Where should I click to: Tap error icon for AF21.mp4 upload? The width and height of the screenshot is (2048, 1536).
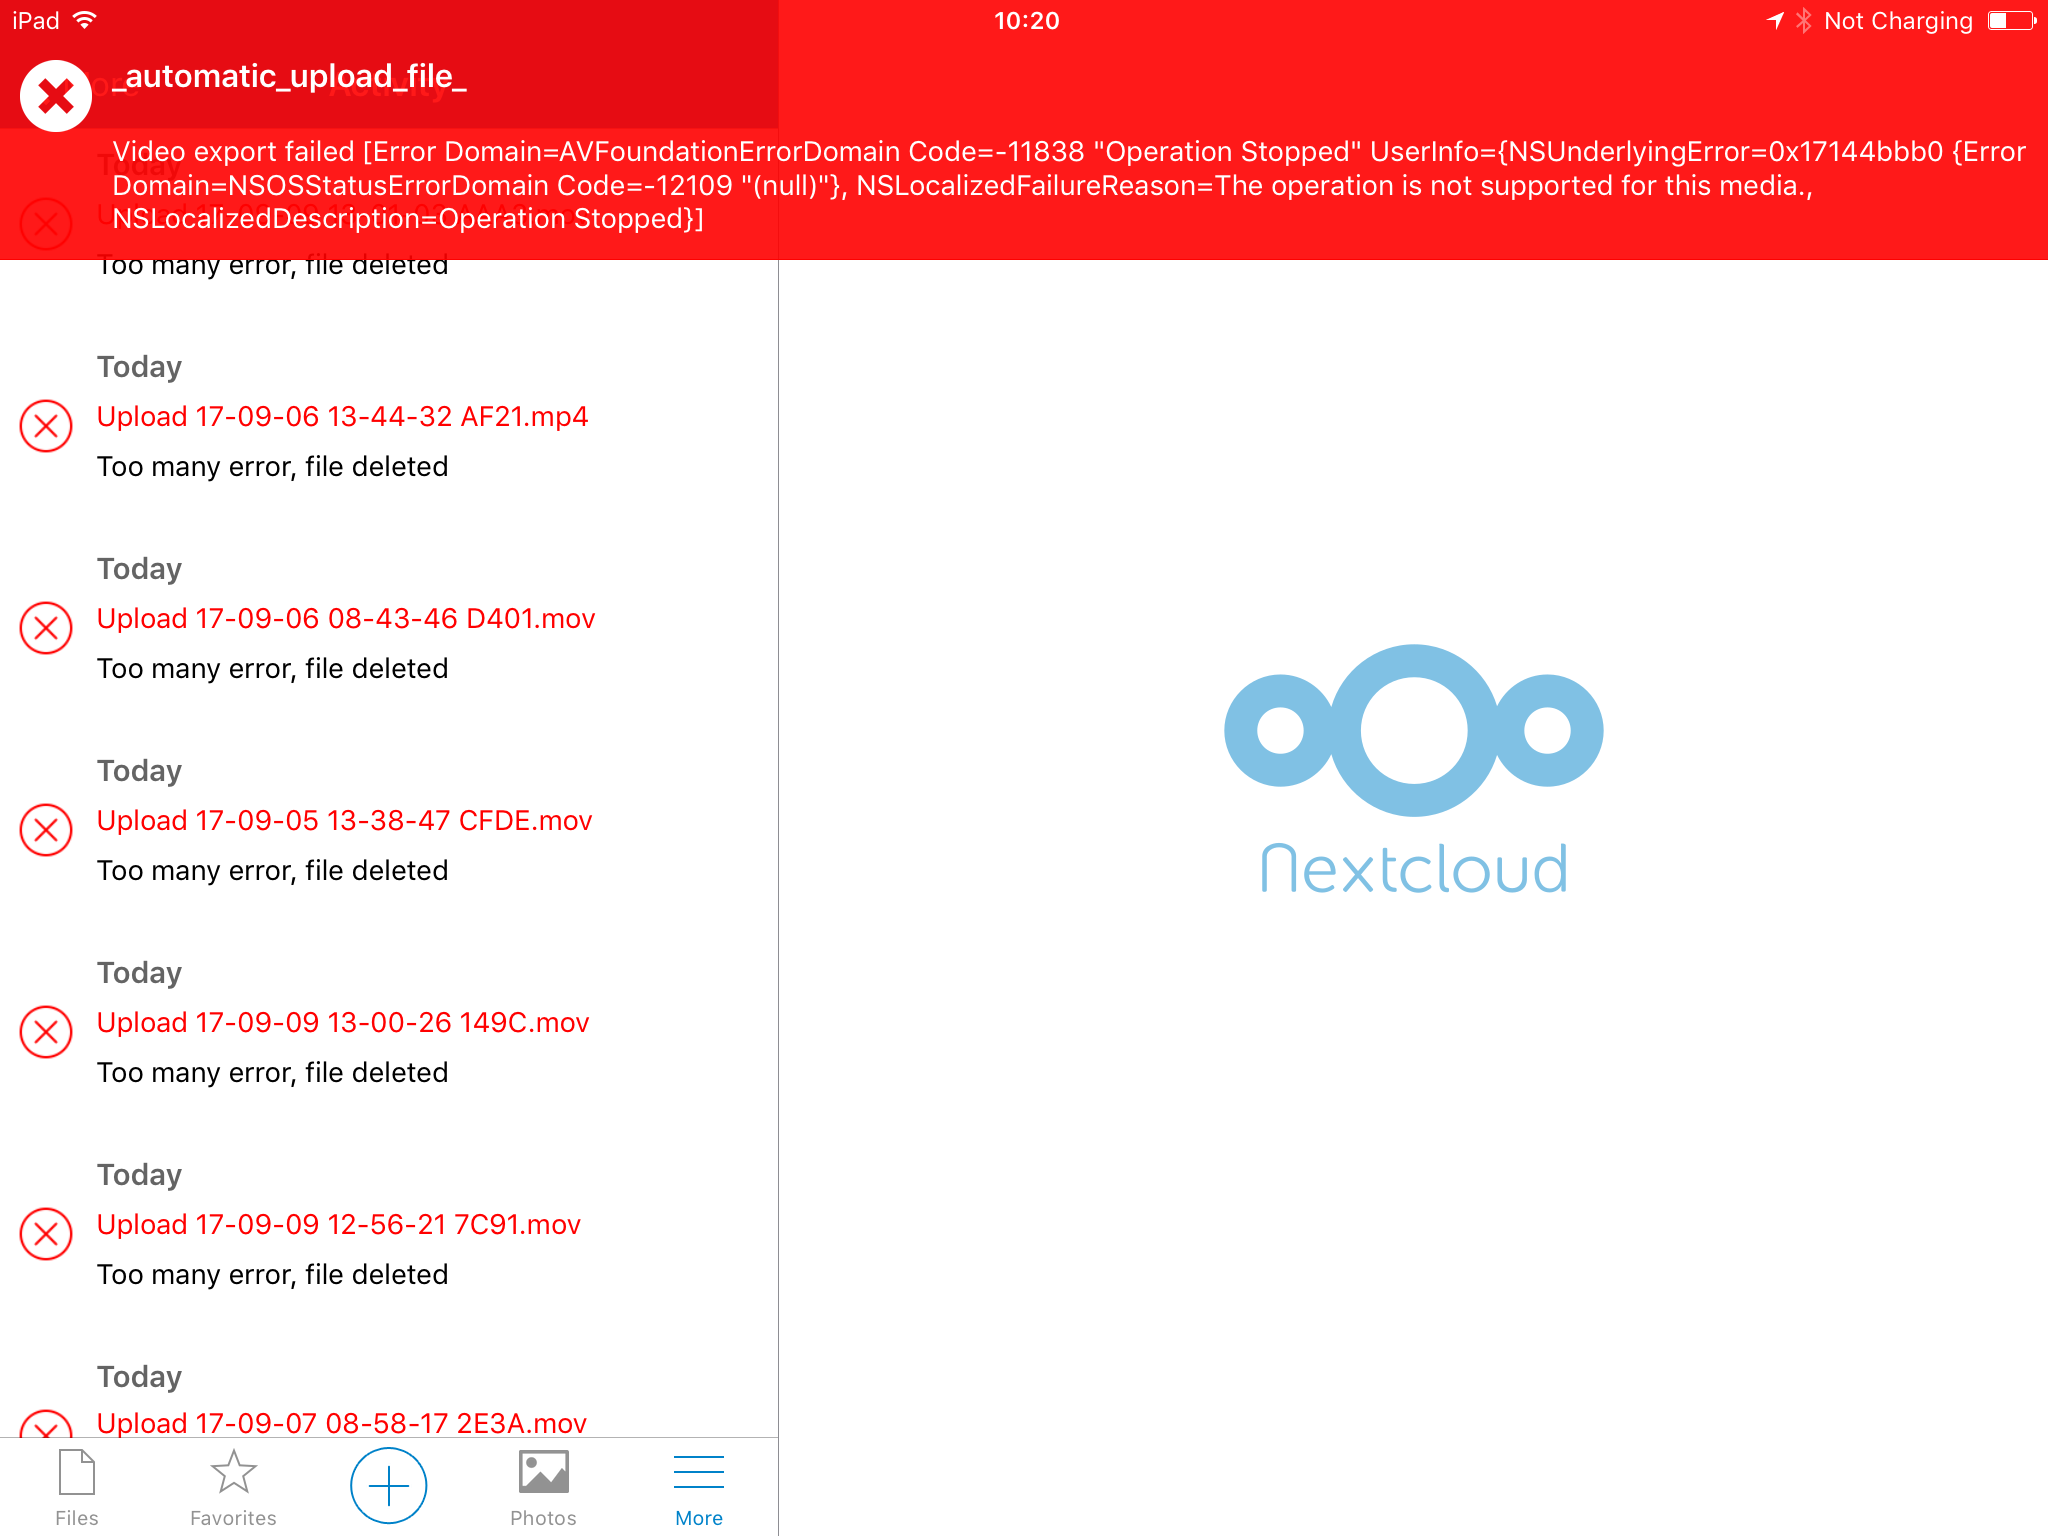(x=46, y=426)
